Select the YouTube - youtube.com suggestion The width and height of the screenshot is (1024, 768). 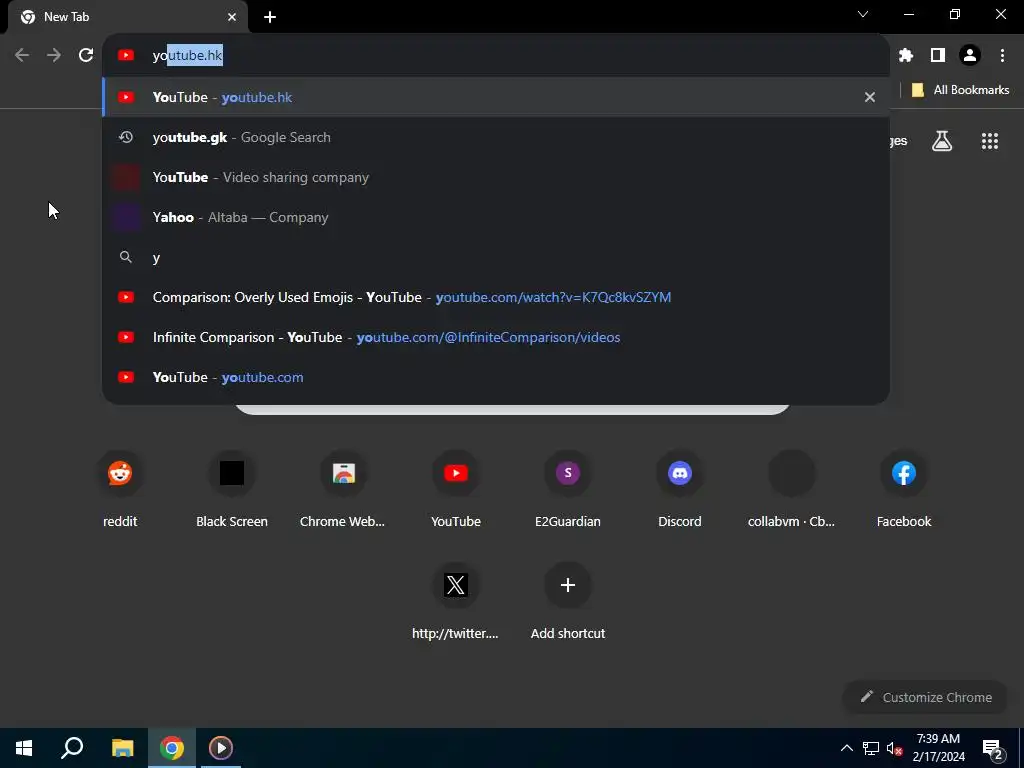click(496, 377)
